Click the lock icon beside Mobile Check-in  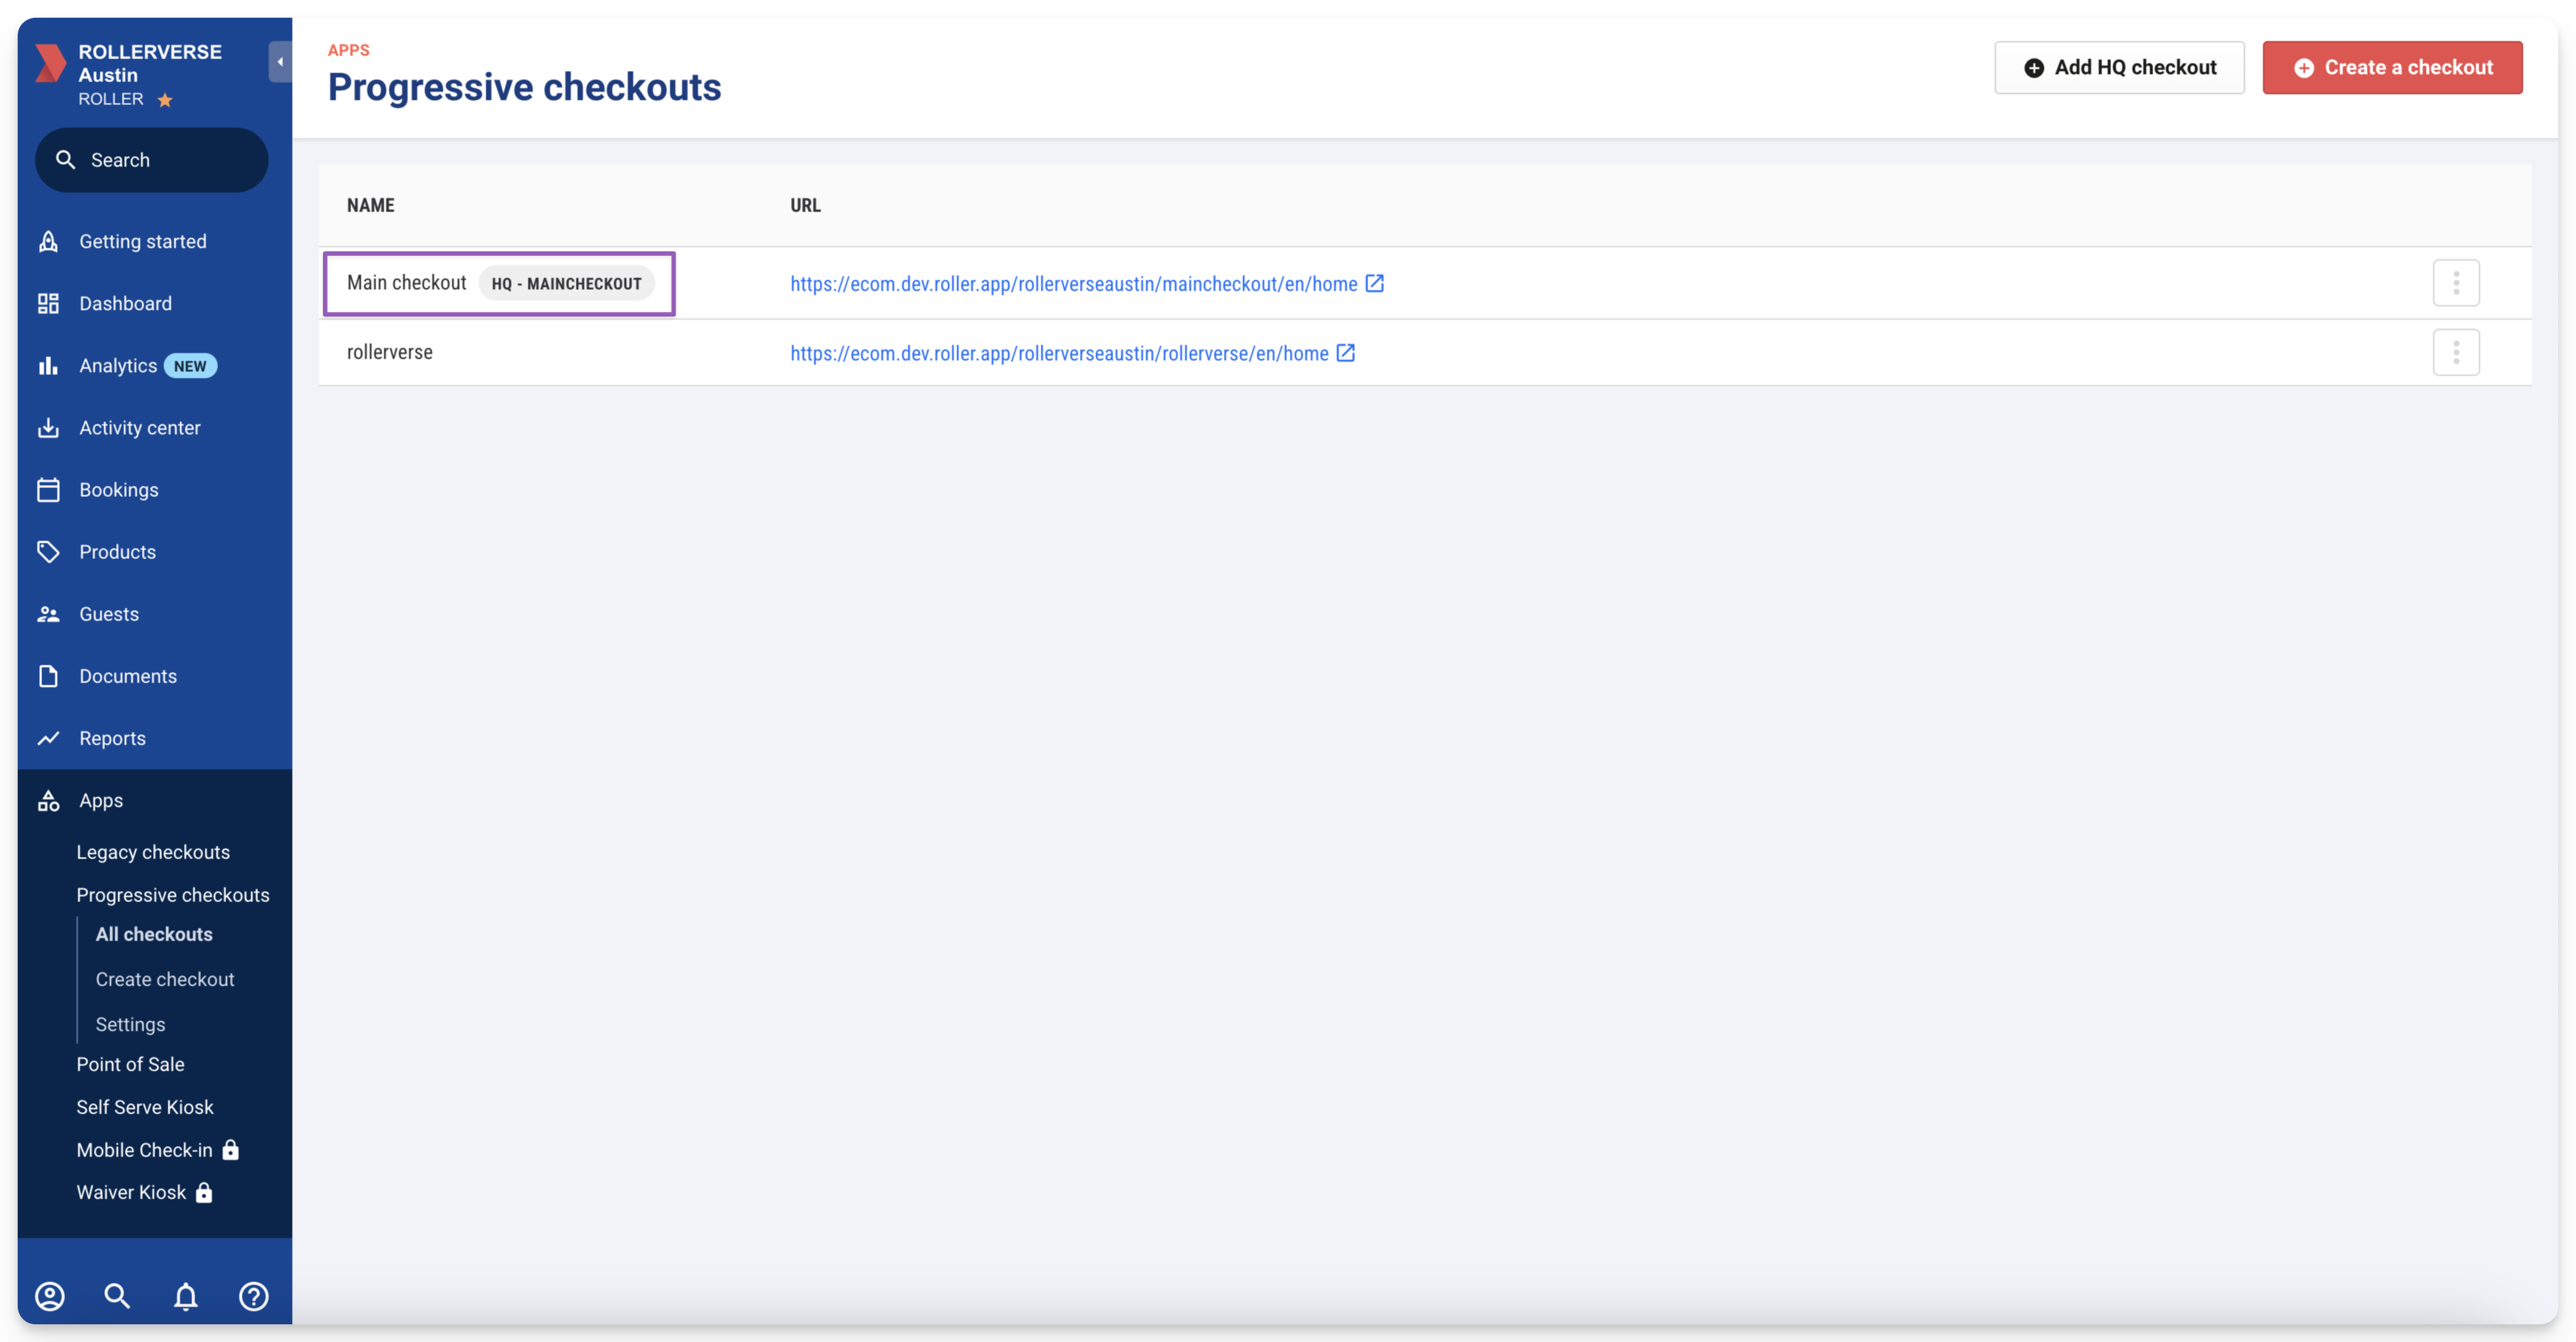tap(231, 1150)
